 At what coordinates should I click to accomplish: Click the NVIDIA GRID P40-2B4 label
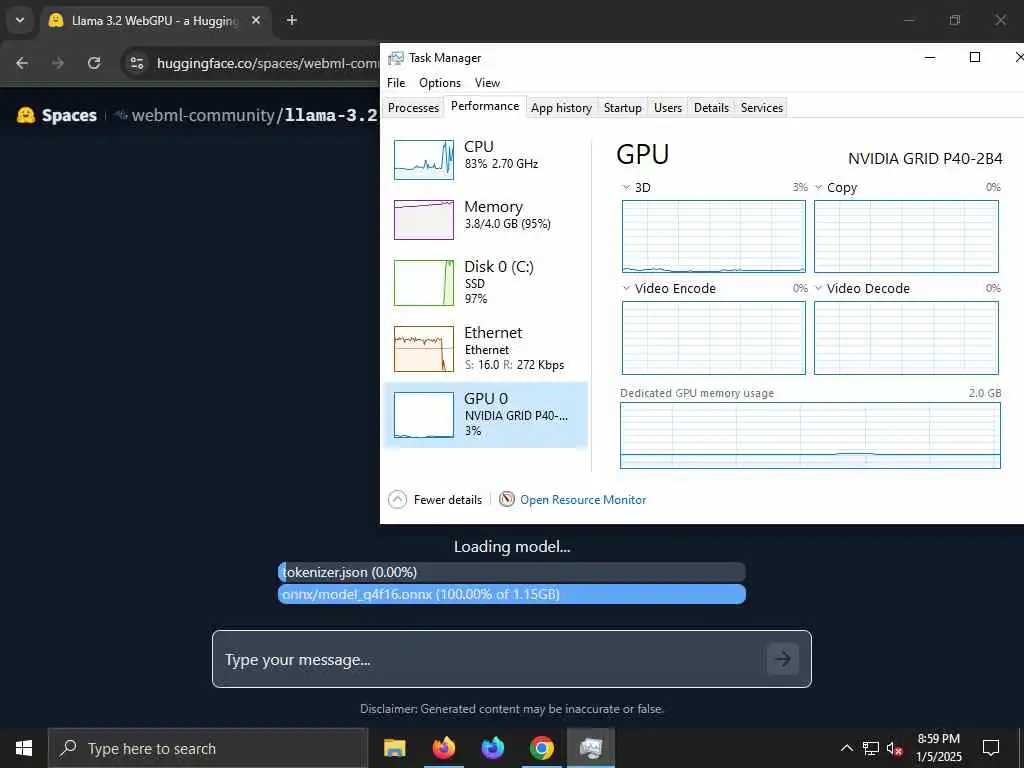coord(925,159)
